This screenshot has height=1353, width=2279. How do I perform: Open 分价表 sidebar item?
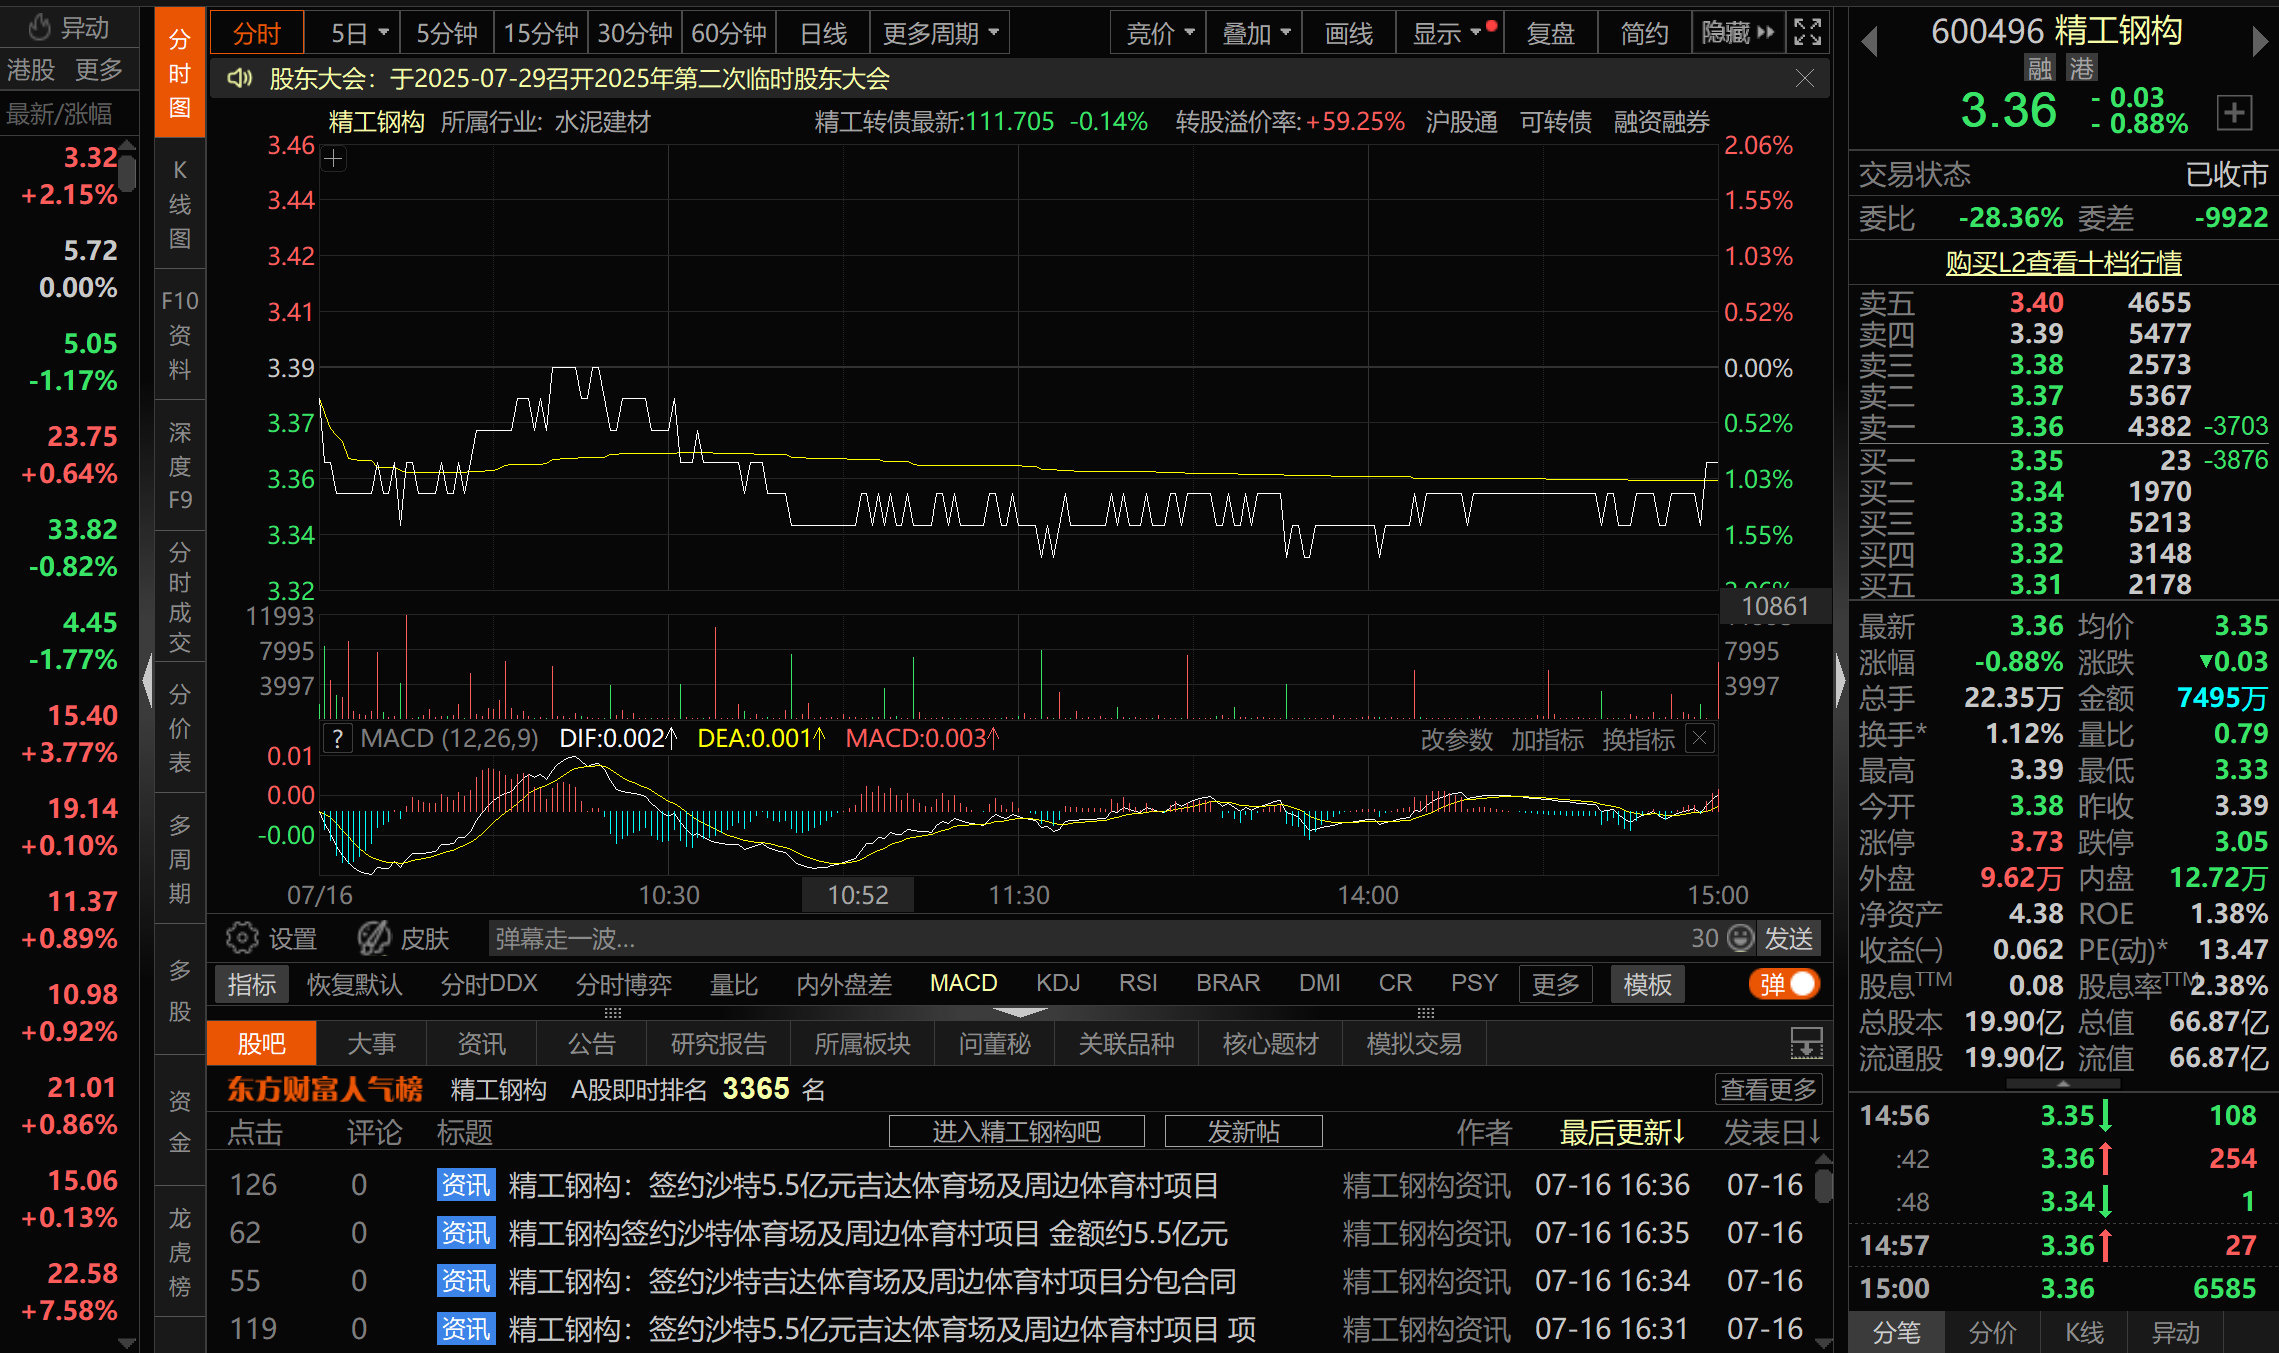click(x=180, y=728)
